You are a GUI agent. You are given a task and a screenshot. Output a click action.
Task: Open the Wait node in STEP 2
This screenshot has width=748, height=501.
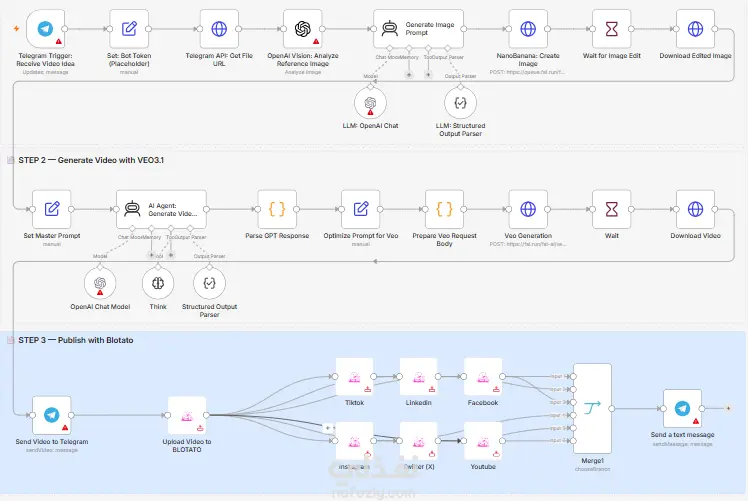click(612, 209)
